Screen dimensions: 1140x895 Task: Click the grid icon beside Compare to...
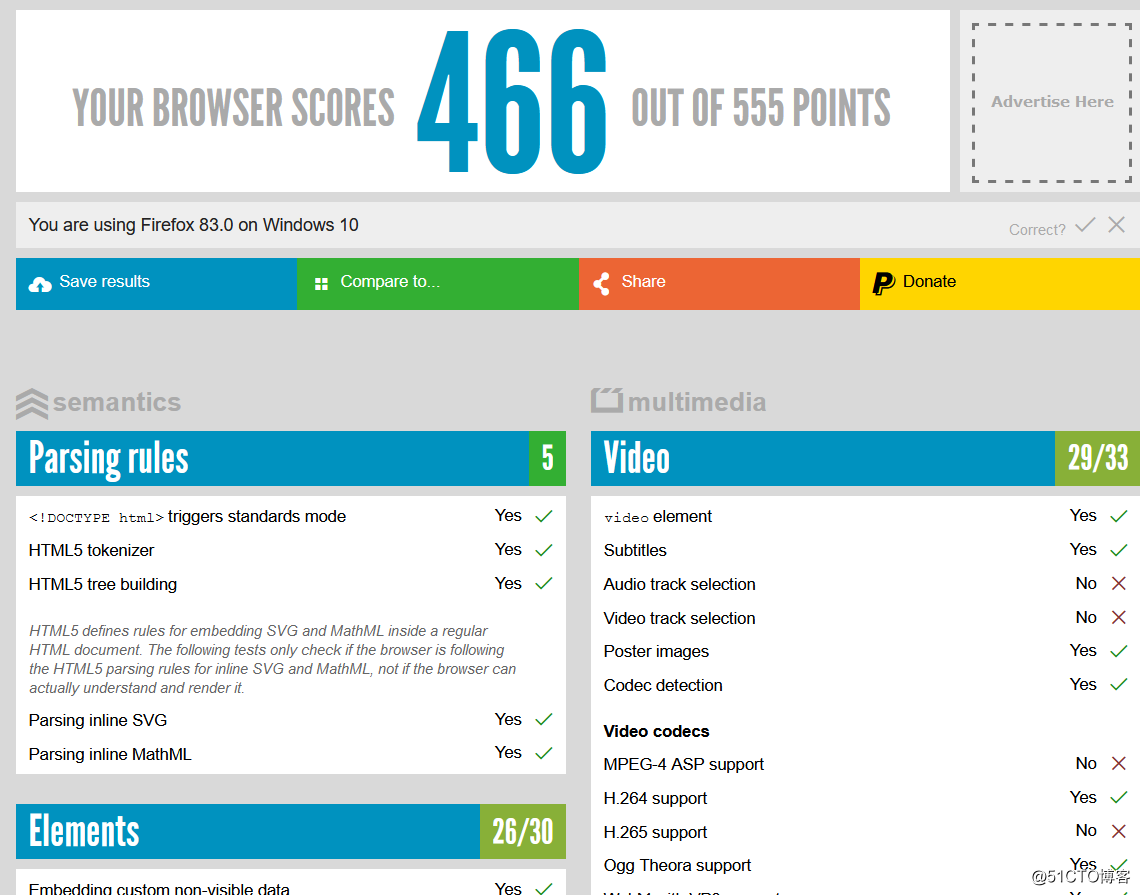pyautogui.click(x=321, y=283)
